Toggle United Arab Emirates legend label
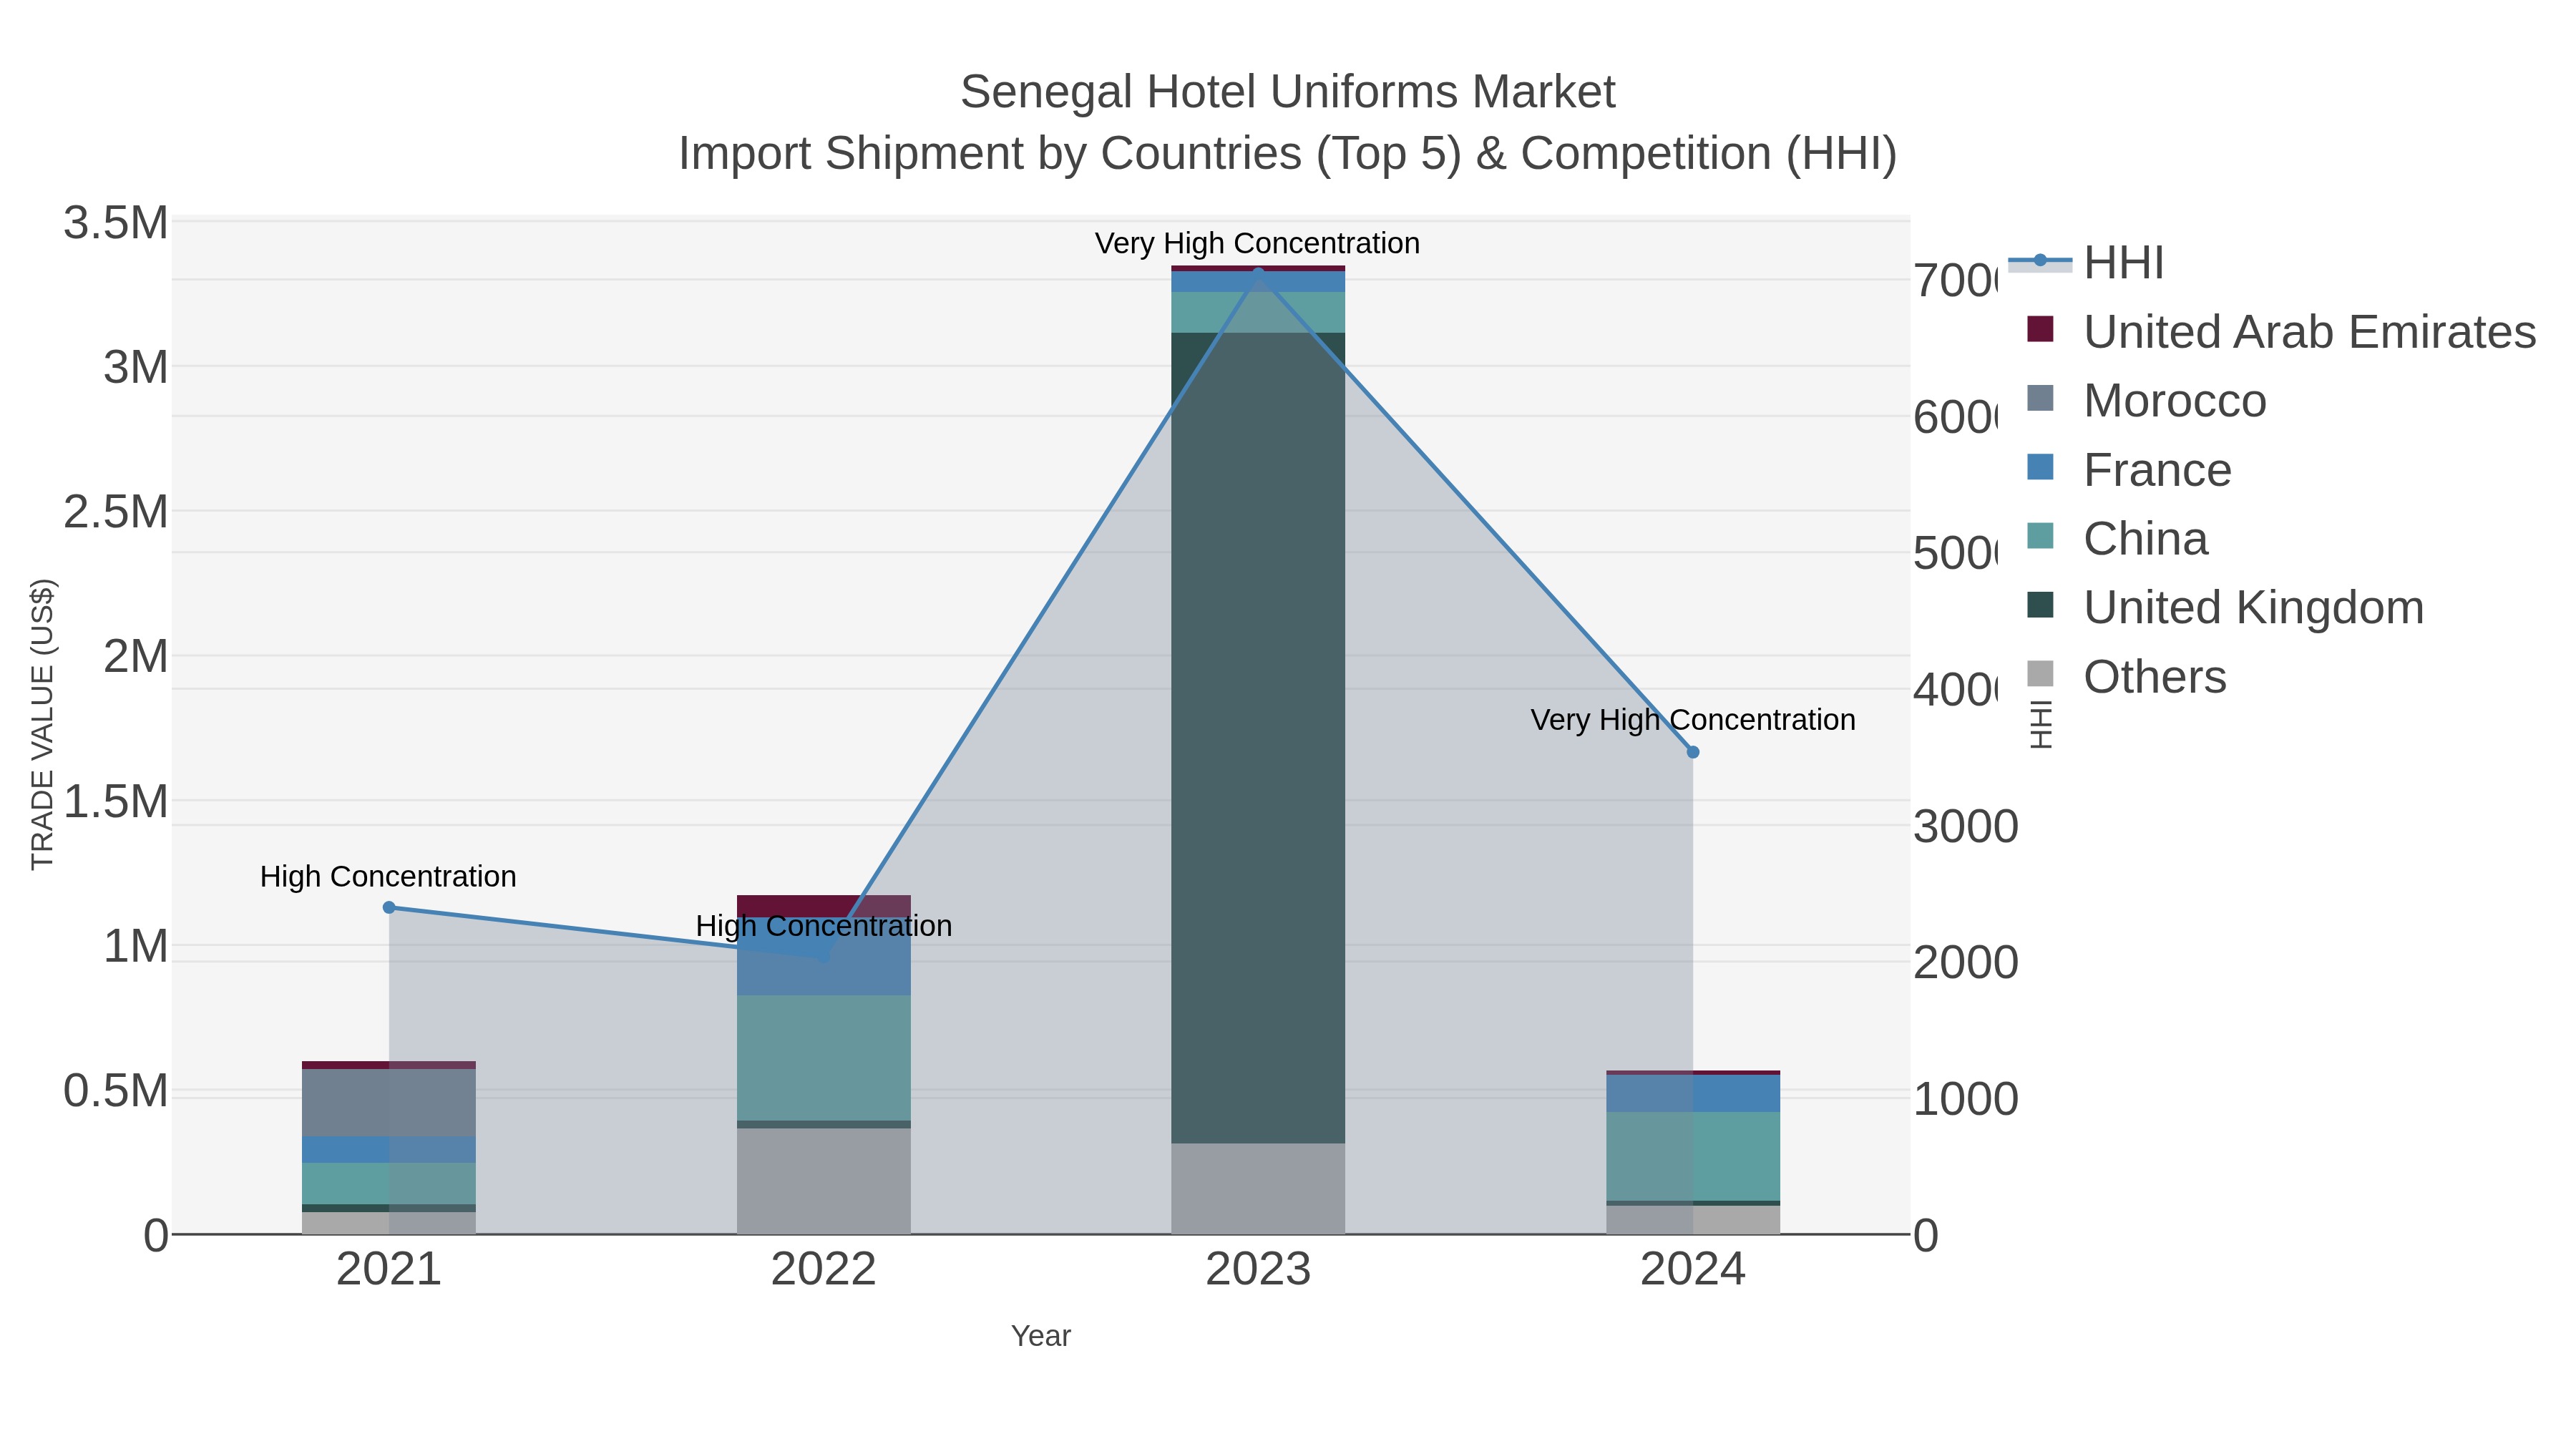 coord(2309,332)
